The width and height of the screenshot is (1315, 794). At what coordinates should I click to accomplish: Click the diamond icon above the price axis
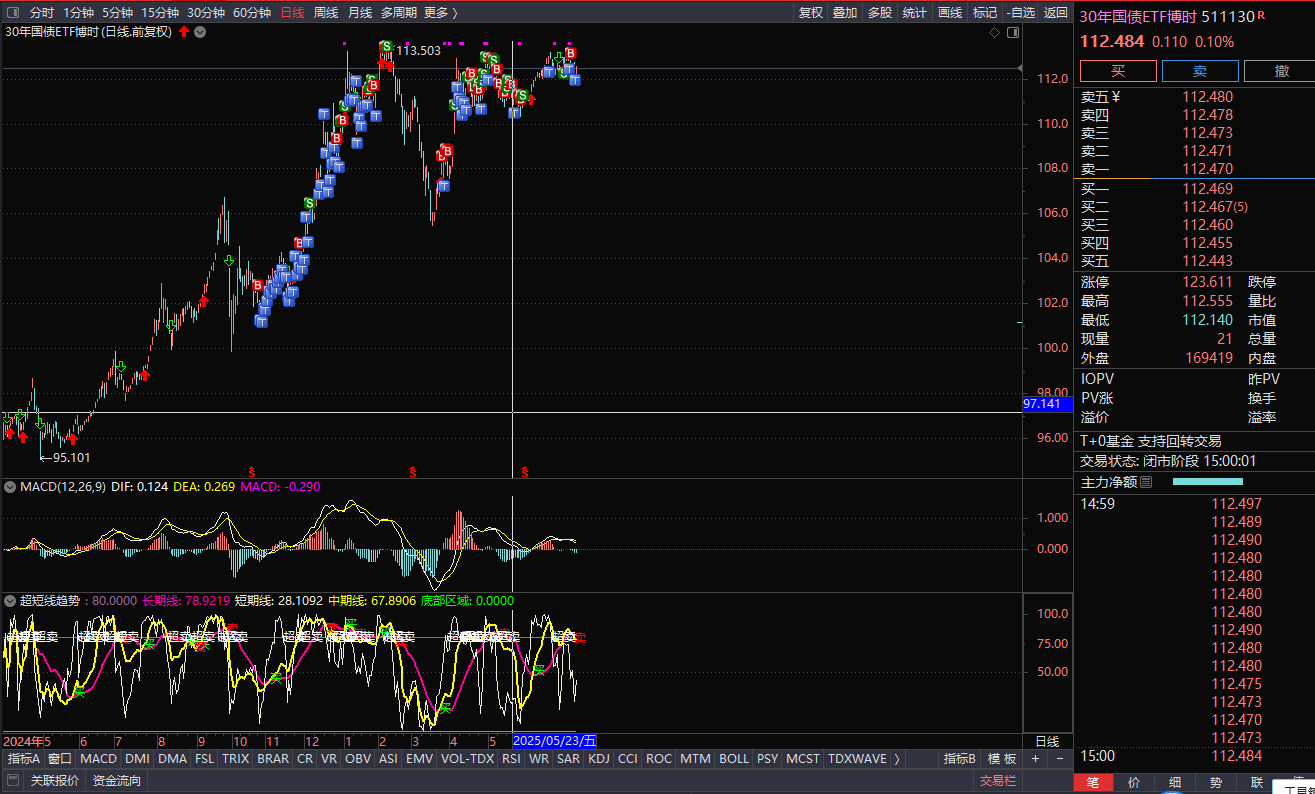[994, 32]
